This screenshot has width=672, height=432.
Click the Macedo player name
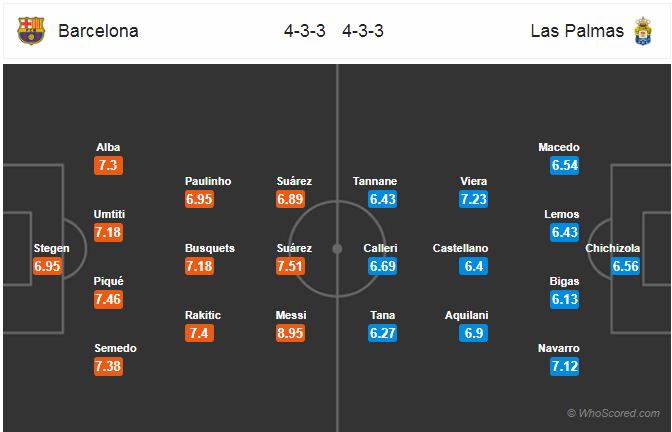point(559,147)
